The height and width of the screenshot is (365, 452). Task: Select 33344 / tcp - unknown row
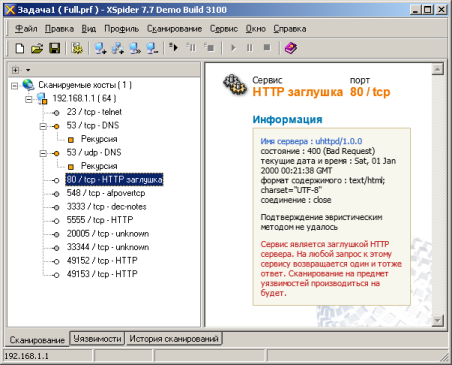click(108, 247)
